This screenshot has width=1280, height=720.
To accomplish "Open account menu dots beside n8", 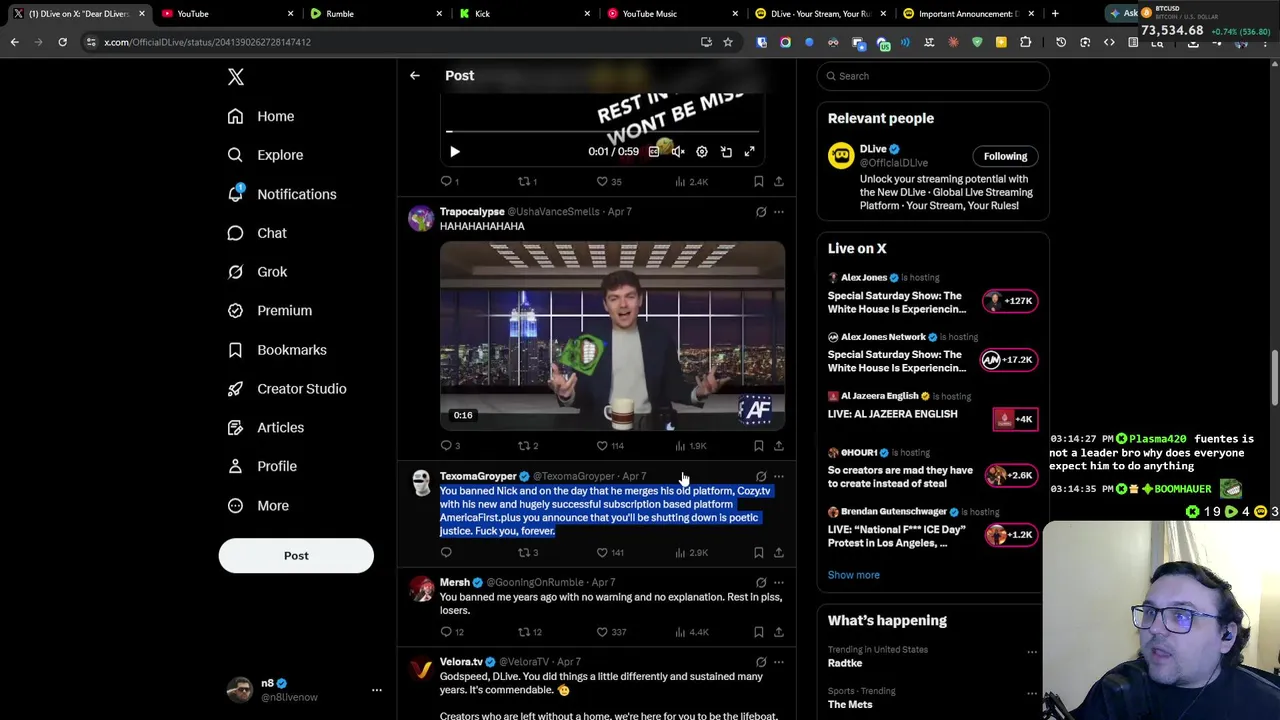I will [377, 690].
